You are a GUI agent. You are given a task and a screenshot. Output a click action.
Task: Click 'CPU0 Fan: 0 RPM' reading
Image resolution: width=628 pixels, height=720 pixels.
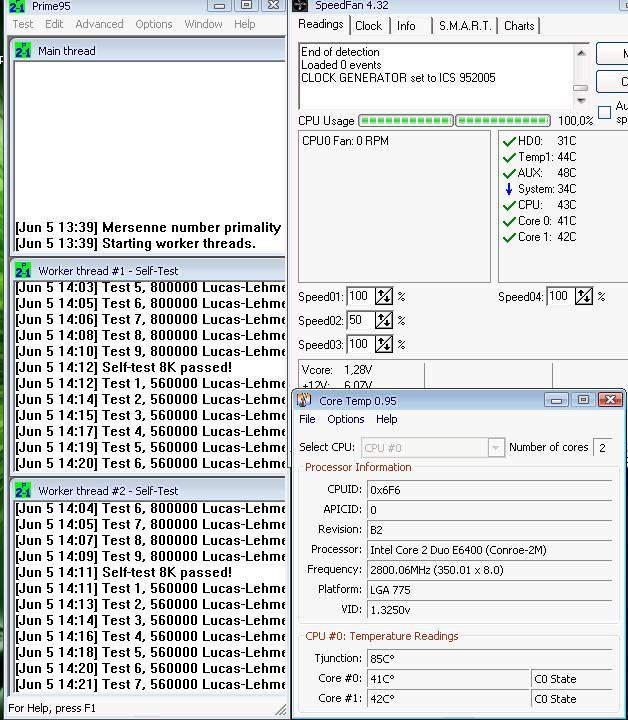[345, 141]
